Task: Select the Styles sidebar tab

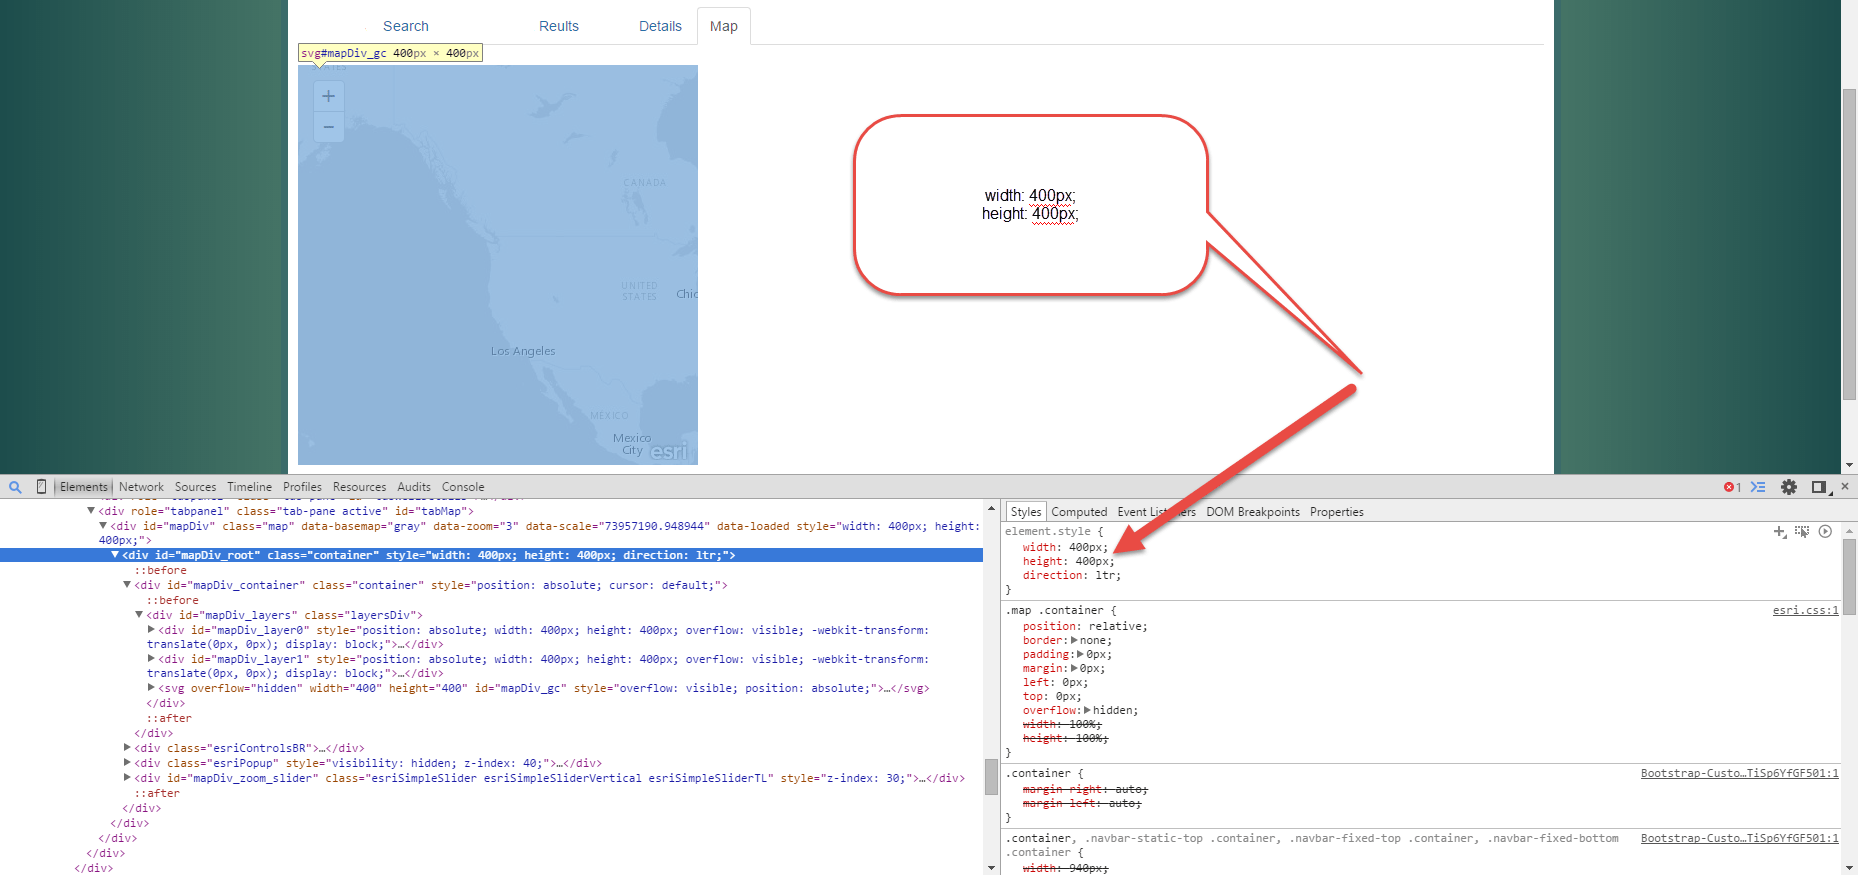Action: tap(1025, 512)
